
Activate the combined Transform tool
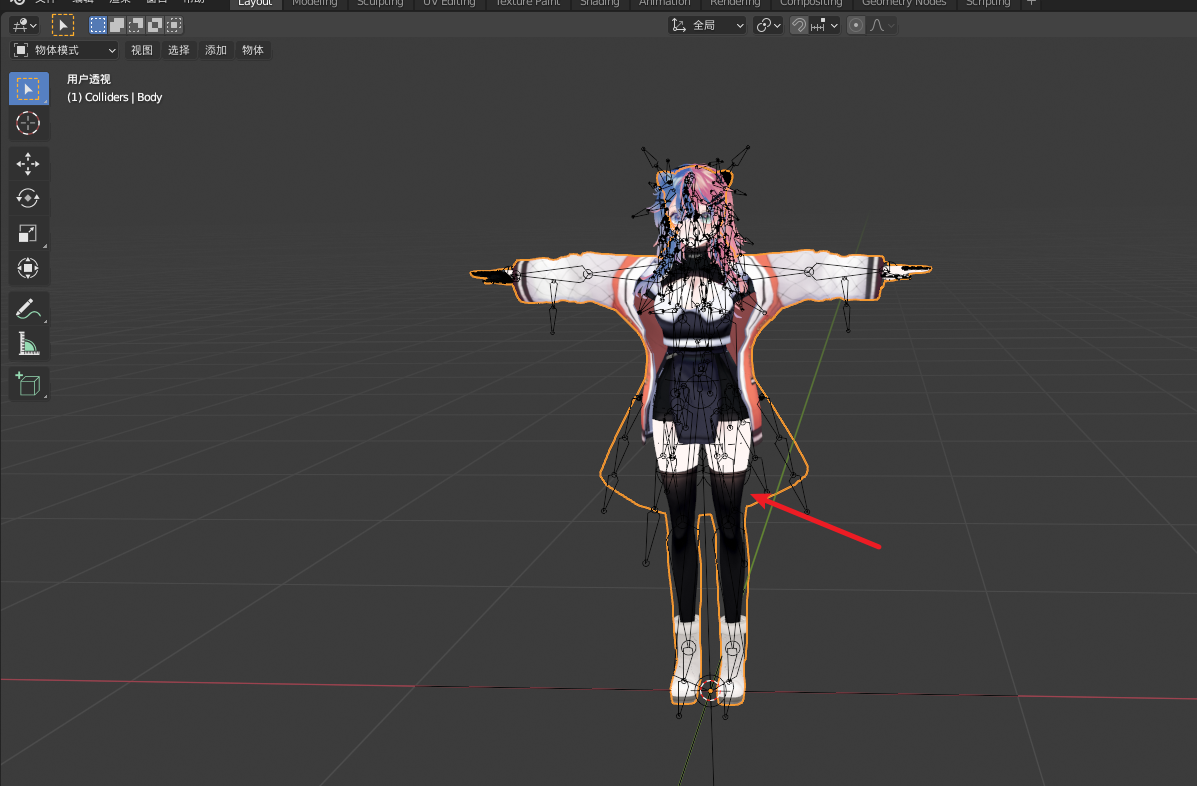28,269
